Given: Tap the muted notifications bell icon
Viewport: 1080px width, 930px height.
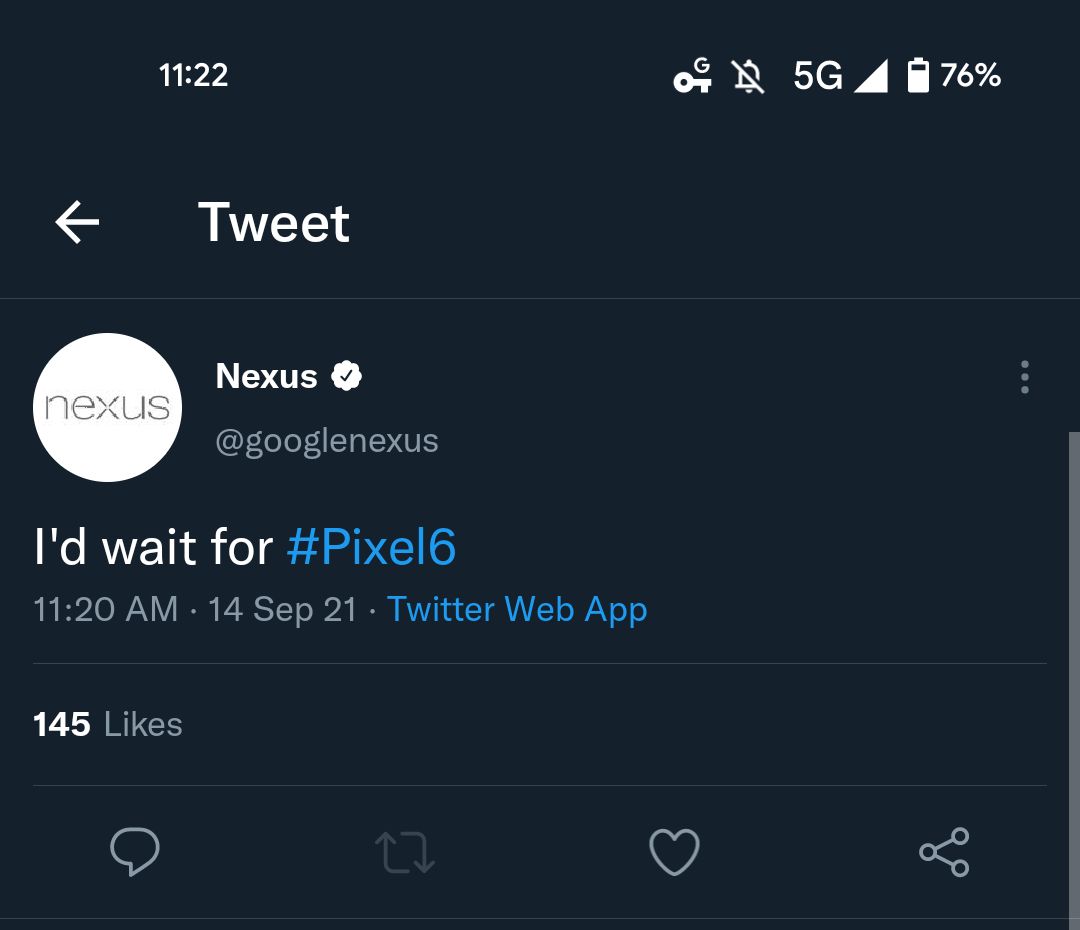Looking at the screenshot, I should point(748,76).
